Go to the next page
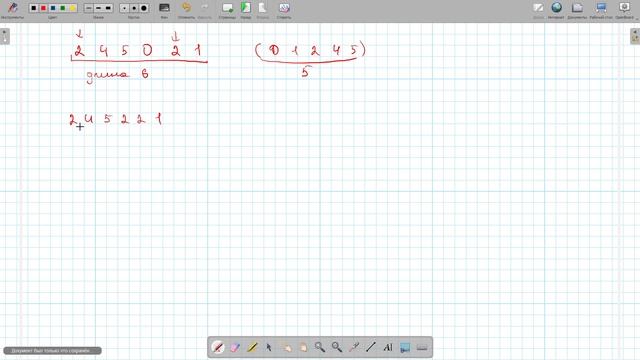 pos(262,8)
